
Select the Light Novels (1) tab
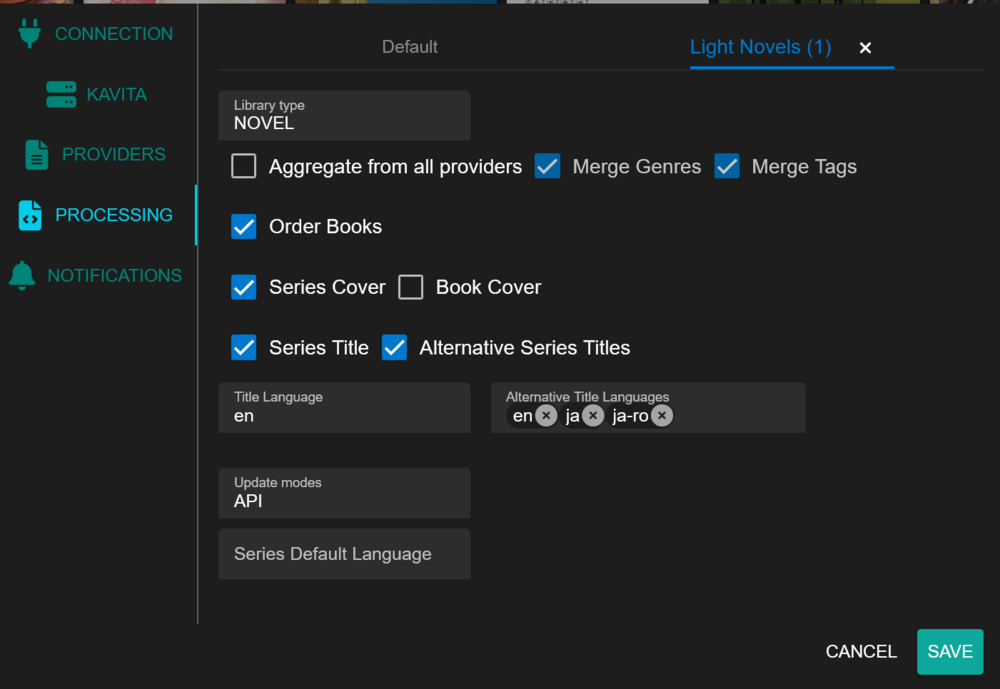761,47
